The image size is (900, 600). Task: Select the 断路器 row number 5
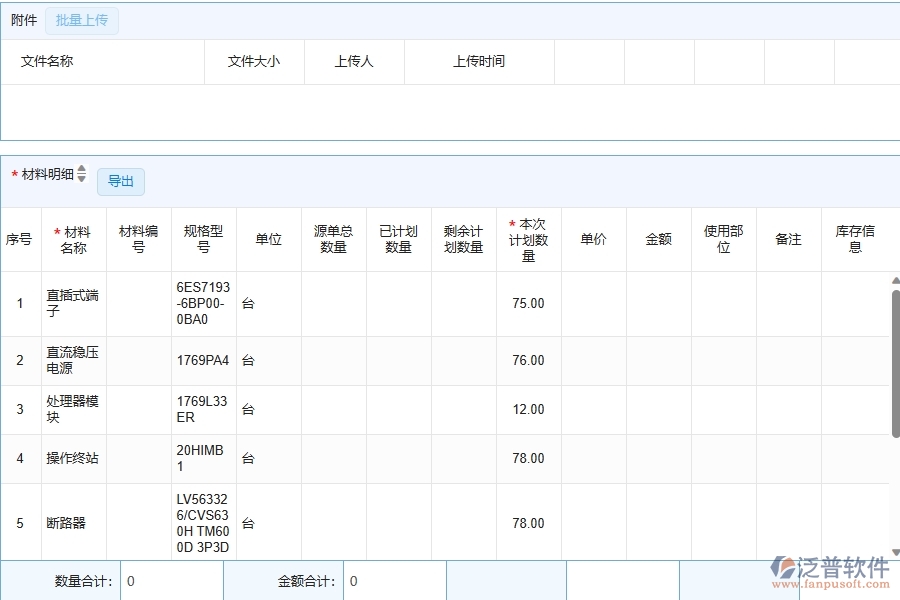coord(20,523)
